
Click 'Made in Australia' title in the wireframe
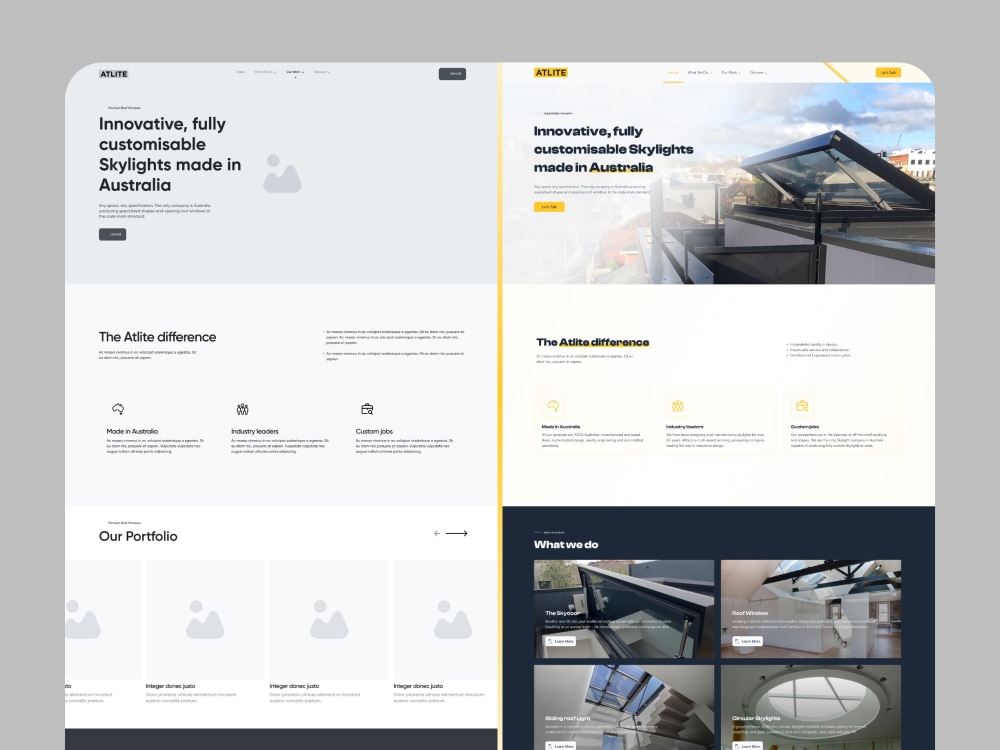click(x=132, y=431)
